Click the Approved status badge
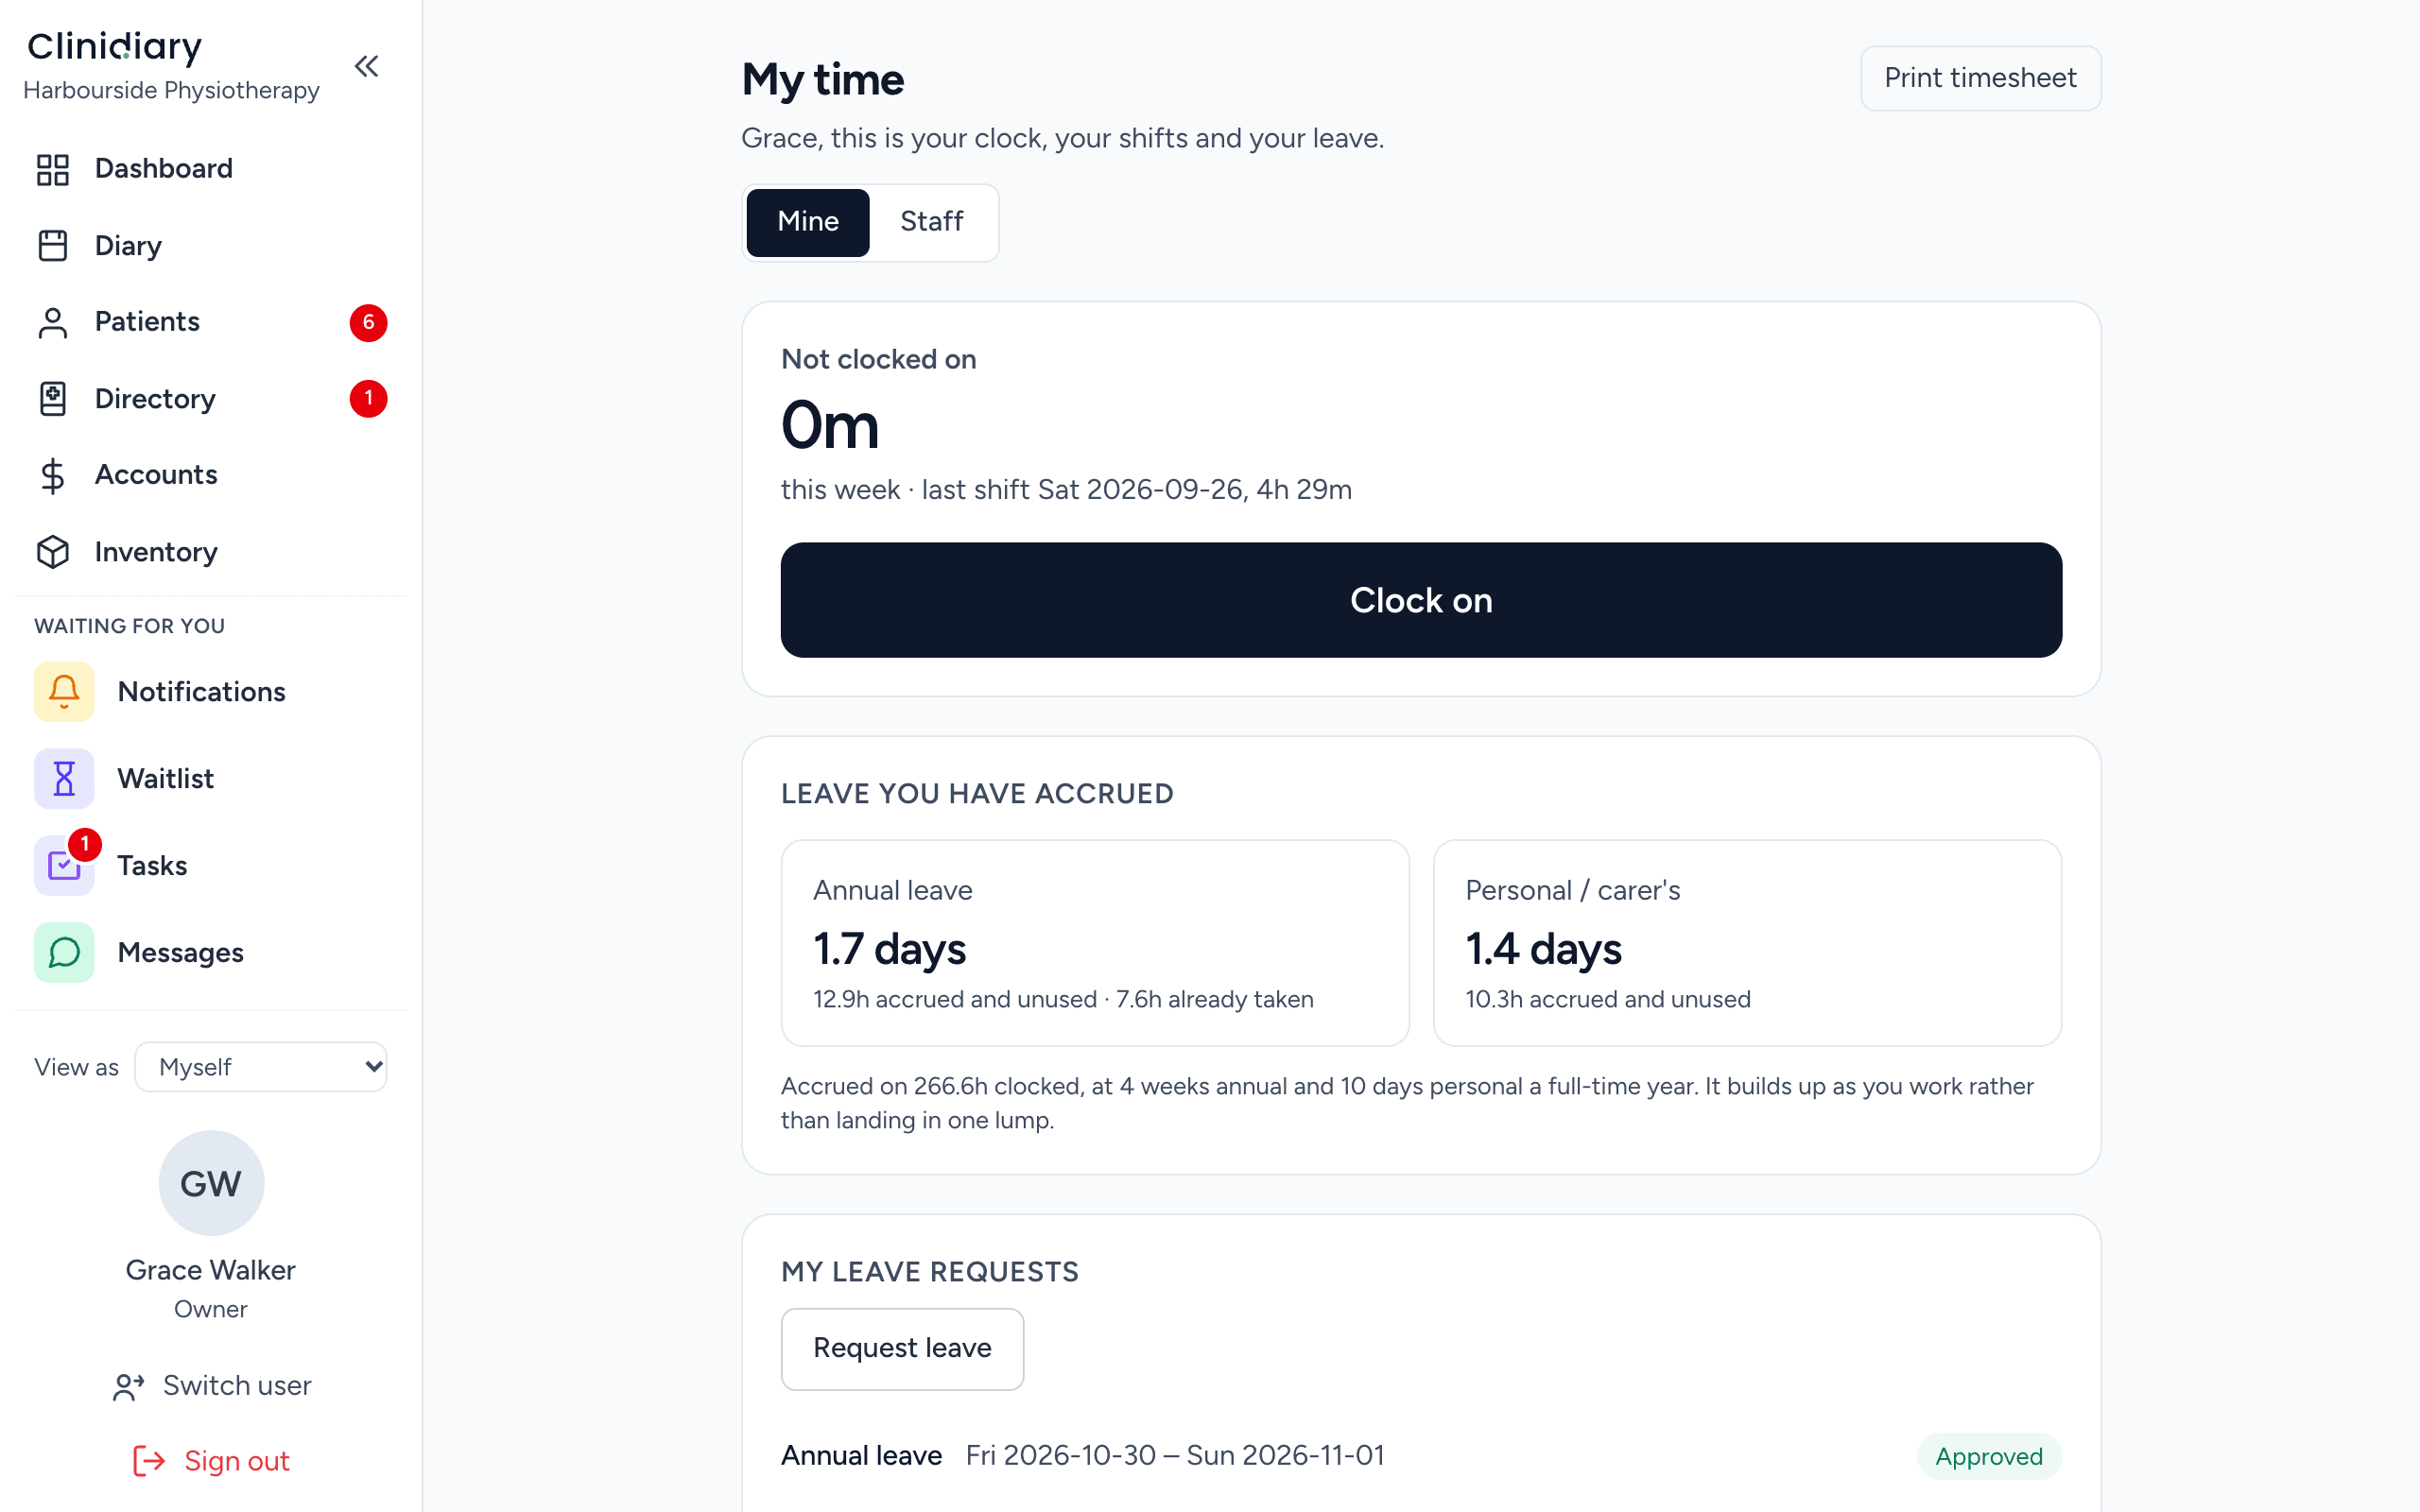Viewport: 2420px width, 1512px height. tap(1988, 1456)
